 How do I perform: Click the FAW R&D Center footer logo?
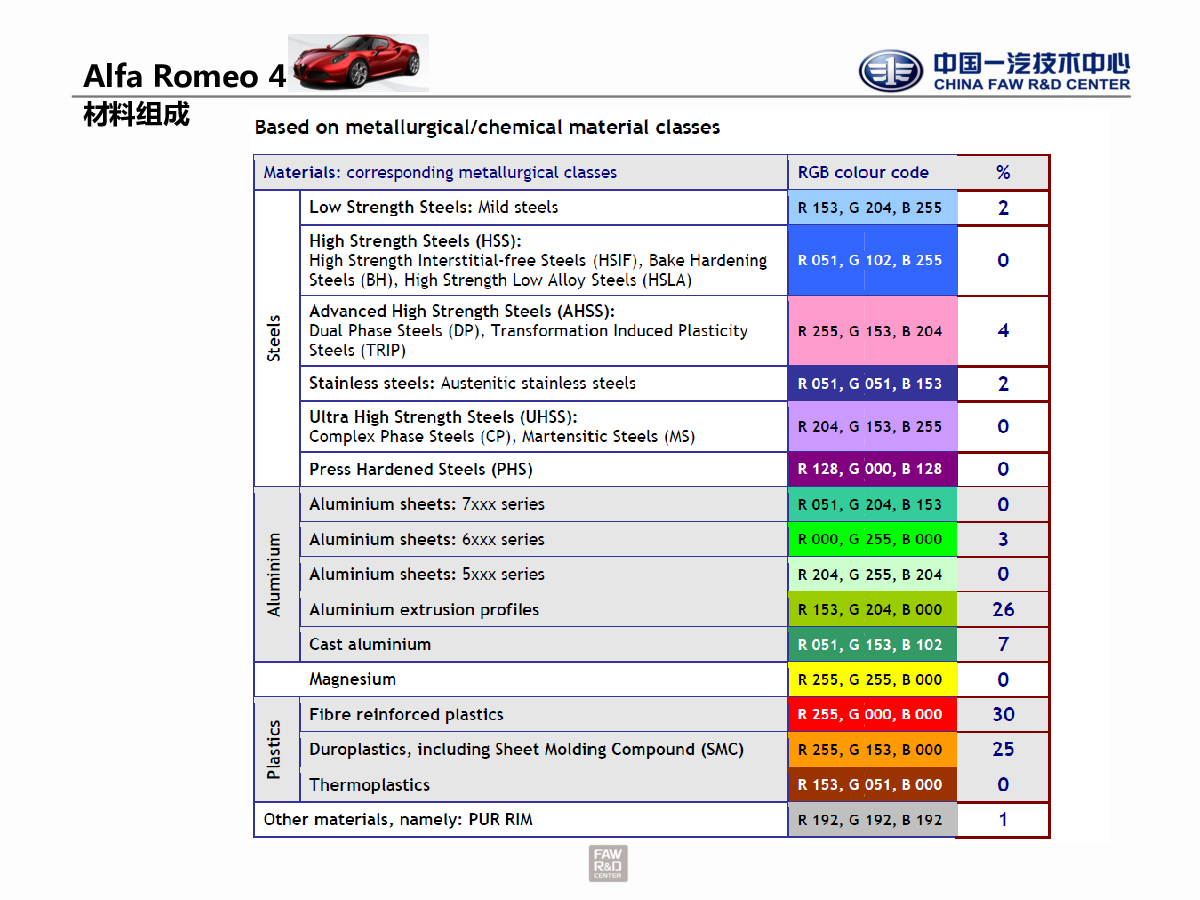click(608, 863)
